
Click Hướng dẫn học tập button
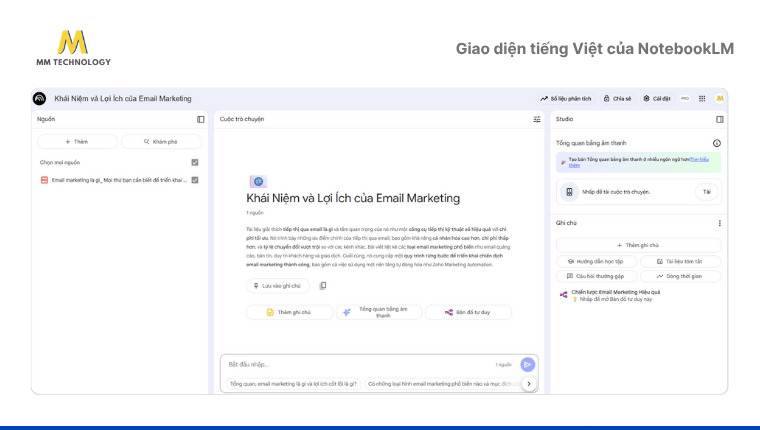pos(596,261)
